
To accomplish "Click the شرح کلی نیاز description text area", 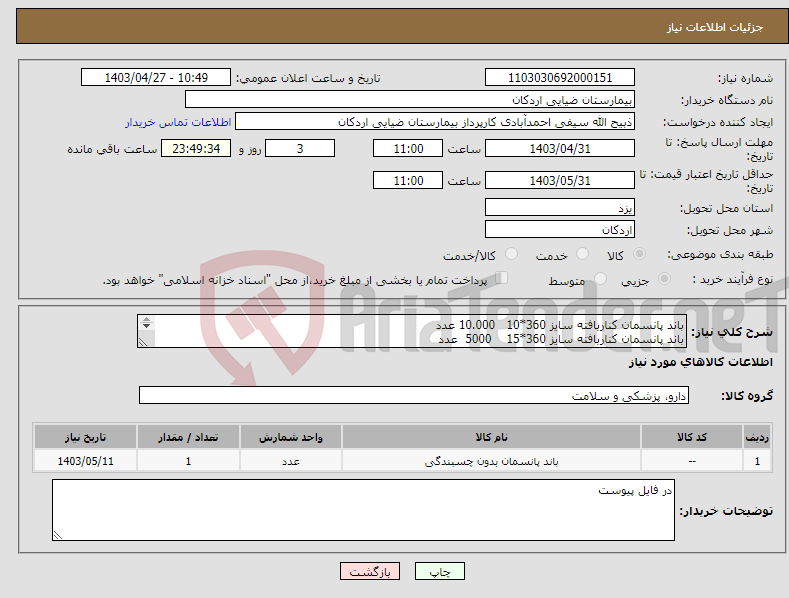I will click(x=412, y=331).
